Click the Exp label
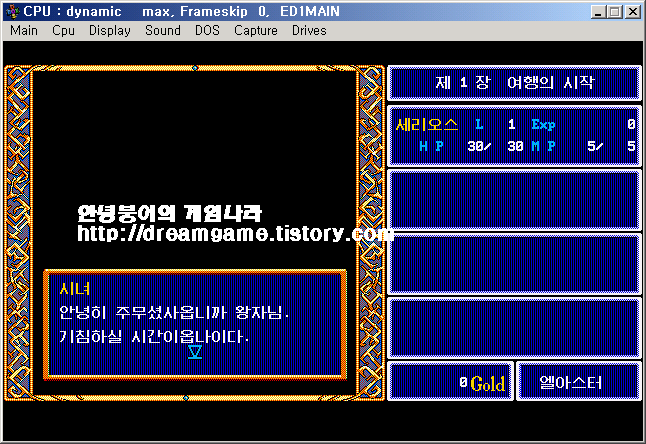This screenshot has width=646, height=444. click(x=543, y=124)
